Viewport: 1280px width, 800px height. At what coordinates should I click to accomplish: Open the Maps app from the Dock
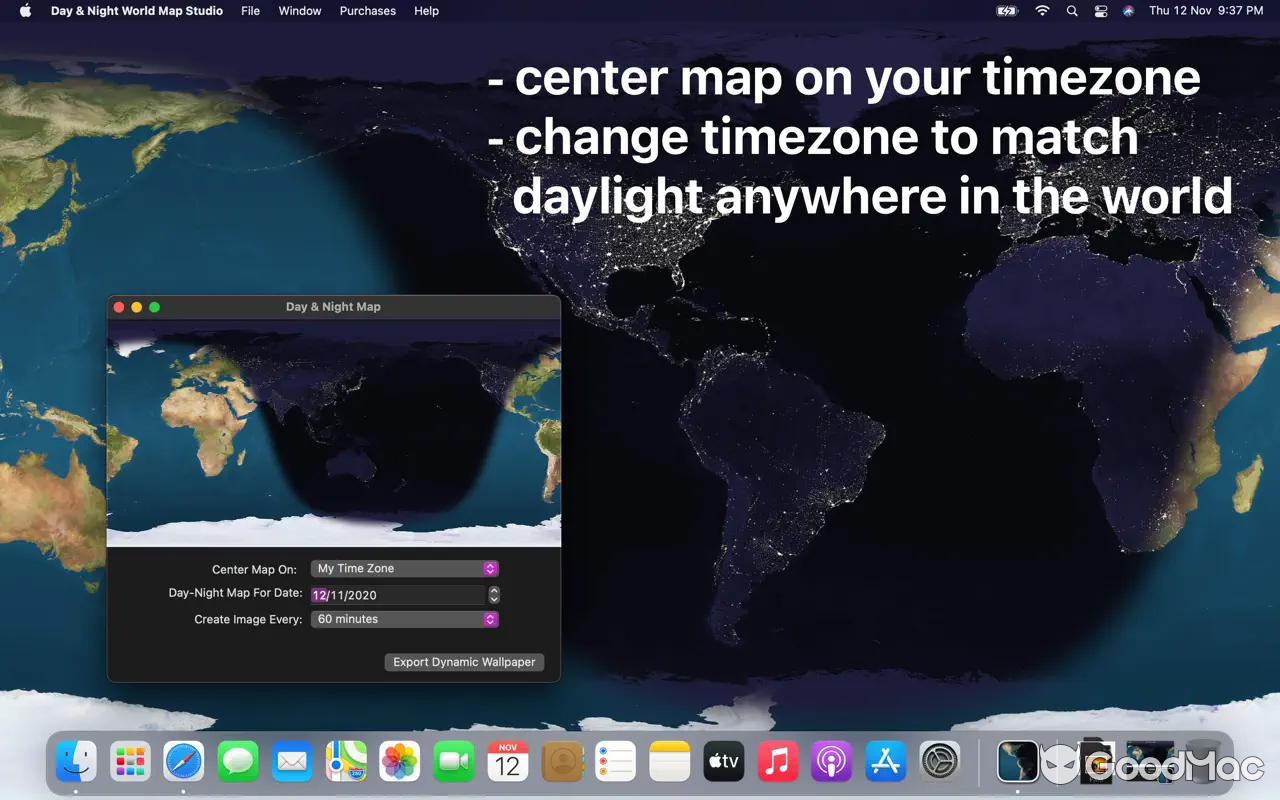346,762
